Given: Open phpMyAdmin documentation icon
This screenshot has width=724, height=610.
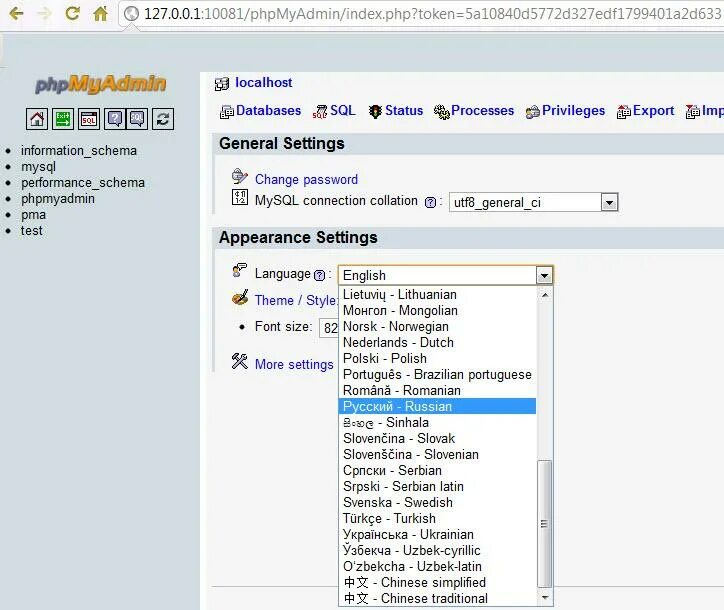Looking at the screenshot, I should (x=115, y=119).
